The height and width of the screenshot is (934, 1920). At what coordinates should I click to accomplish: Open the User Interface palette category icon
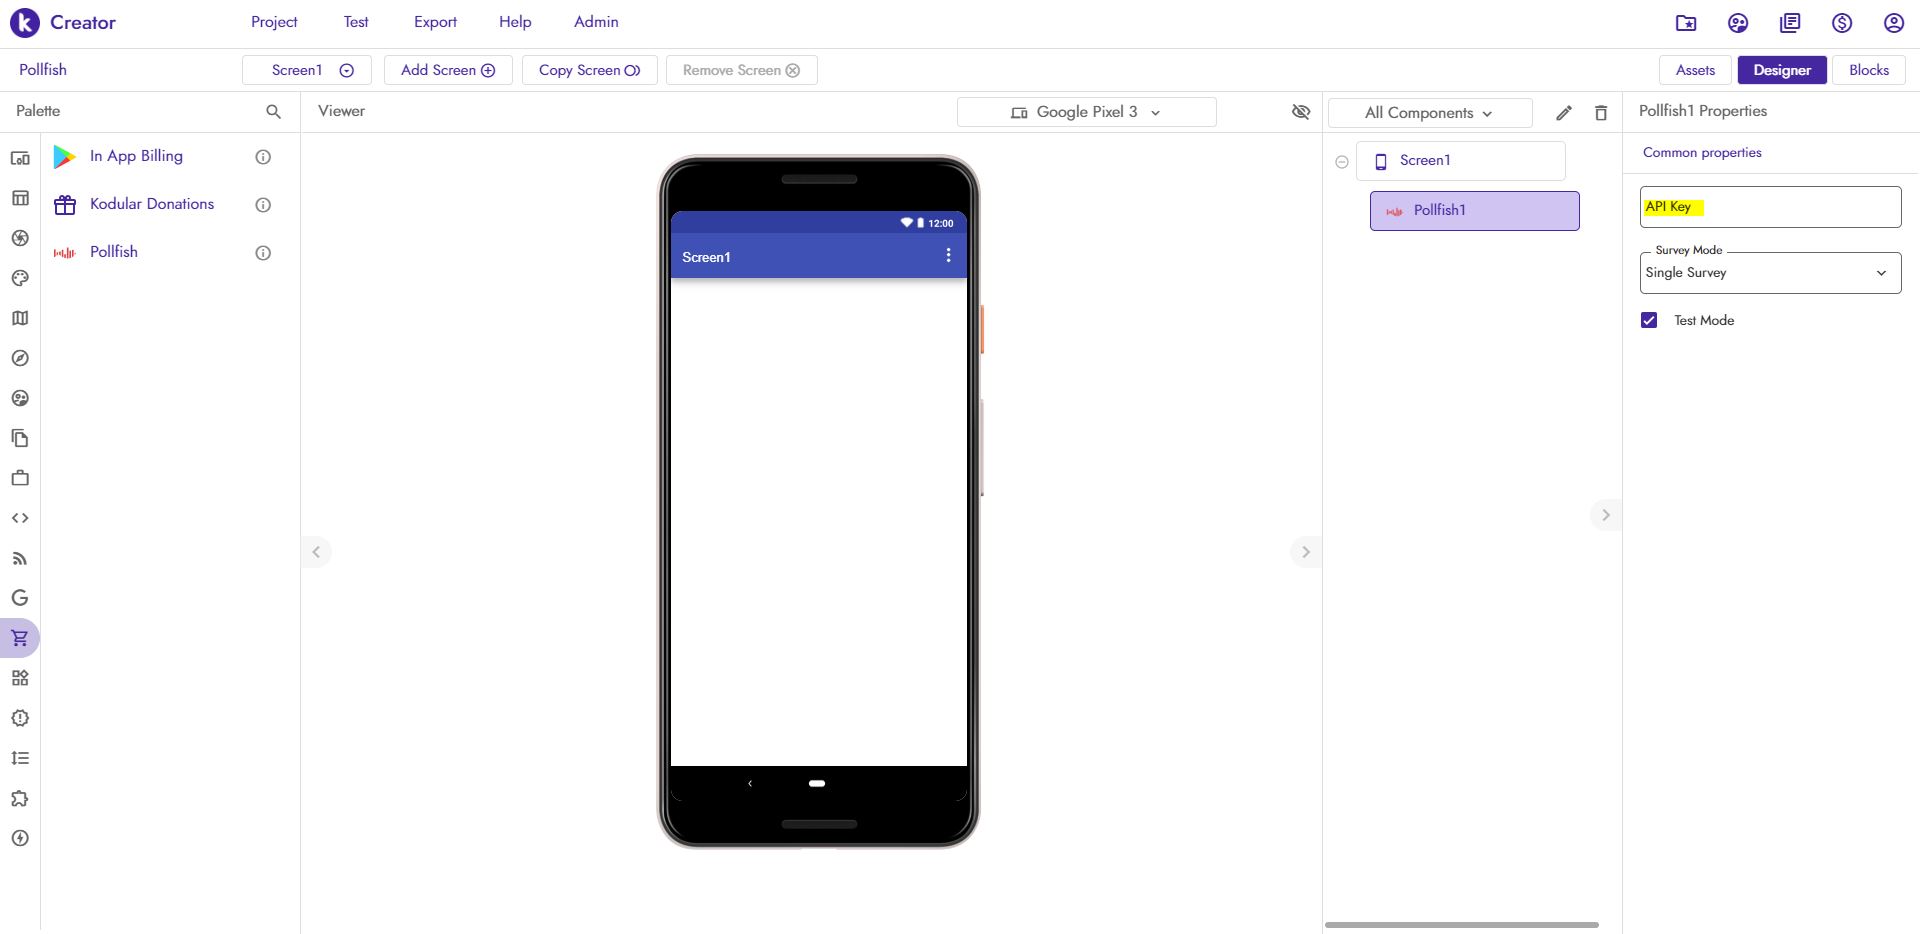(x=20, y=158)
